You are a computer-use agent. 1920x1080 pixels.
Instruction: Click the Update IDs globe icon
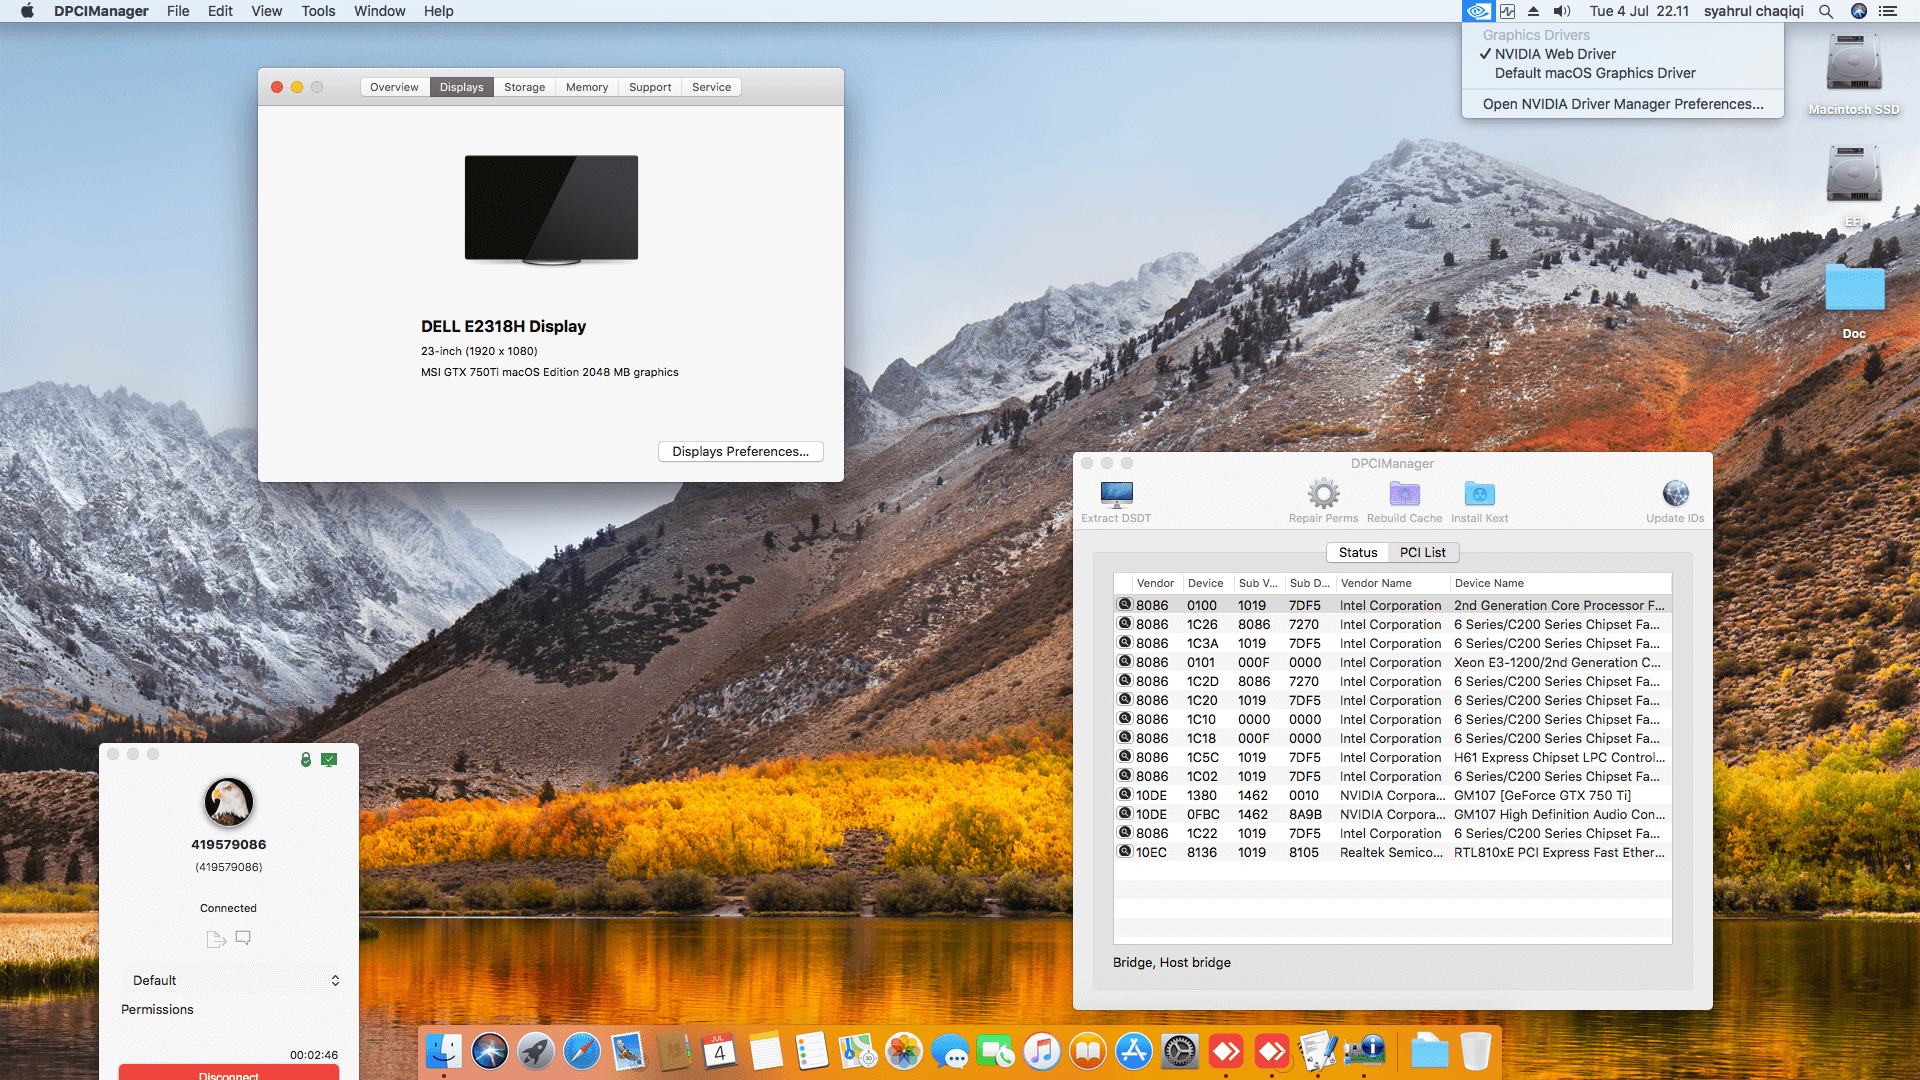(x=1675, y=495)
